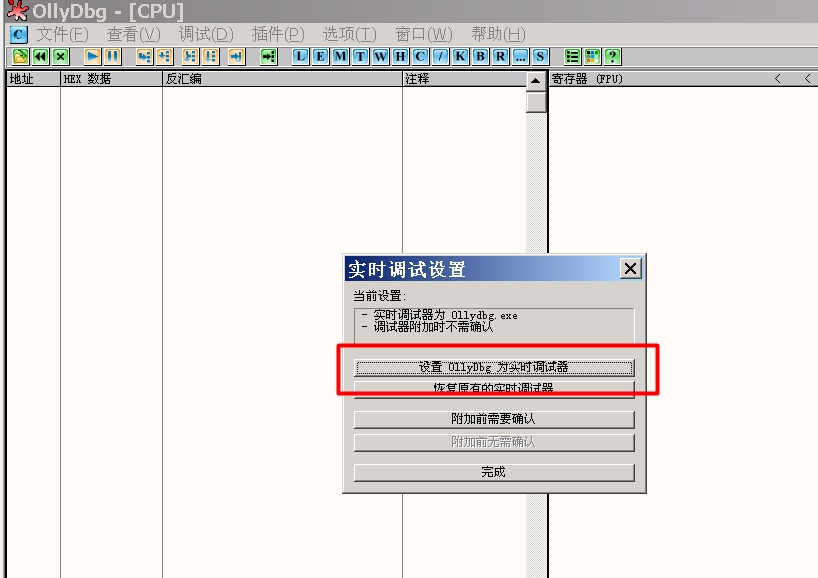
Task: Open the 选项(T) options menu
Action: point(349,34)
